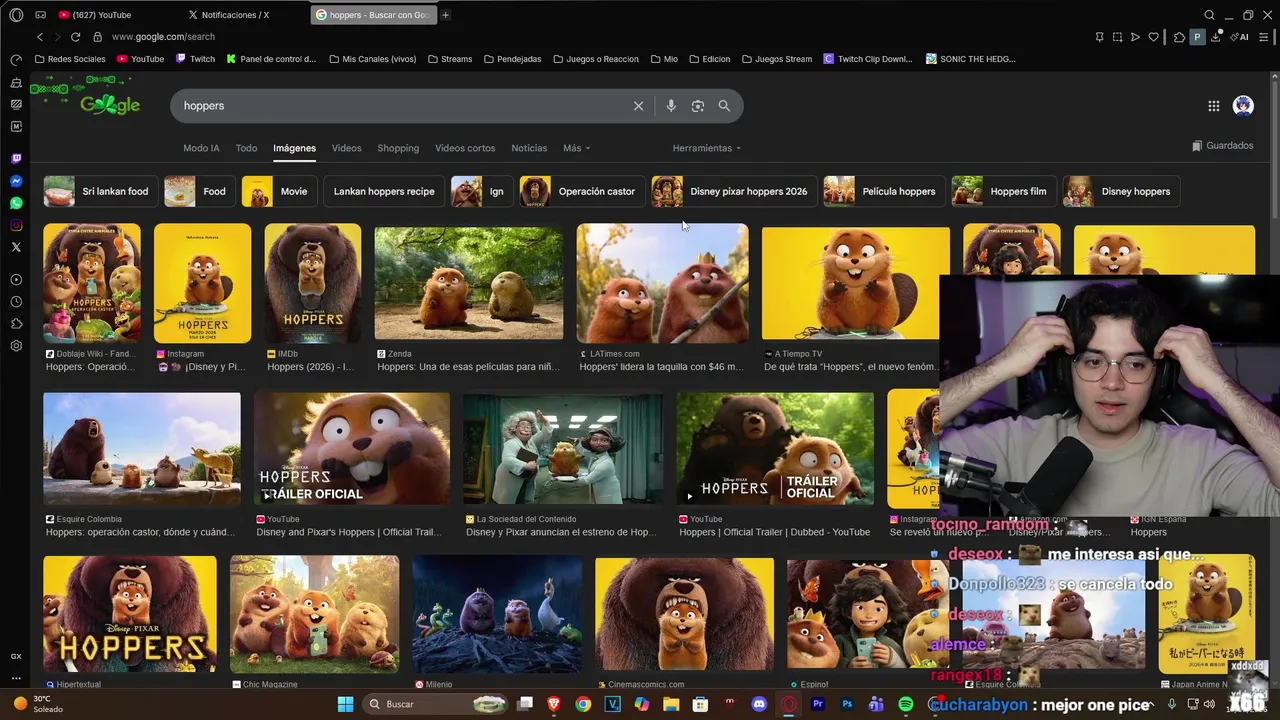
Task: Select the Disney hoppers chip
Action: [x=1120, y=191]
